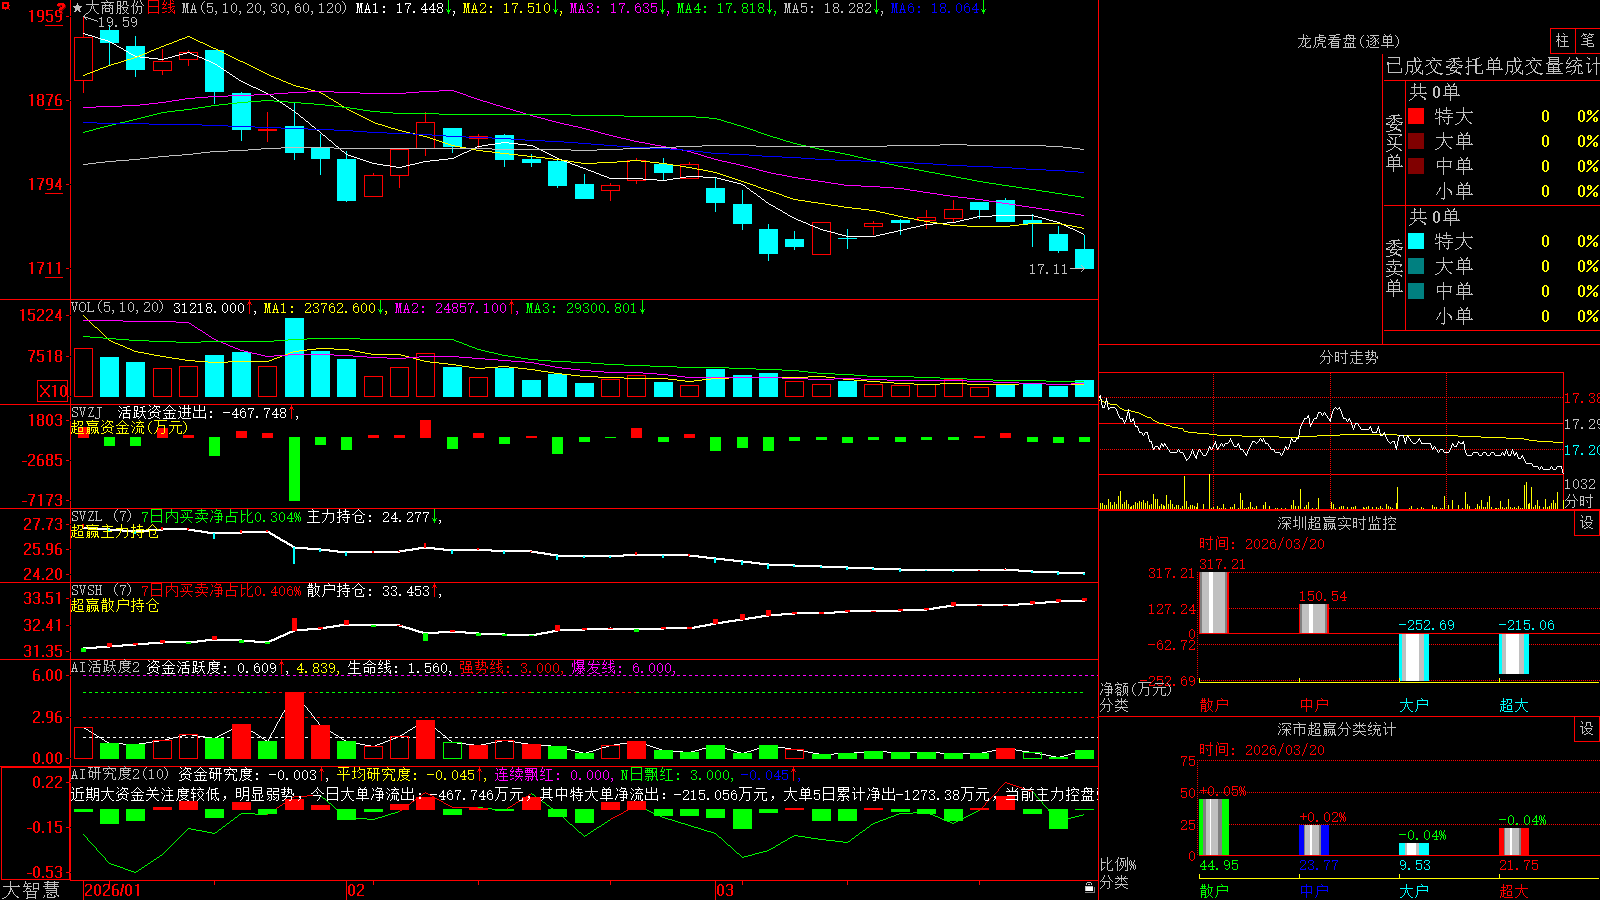Toggle the 柱 bar display mode

pyautogui.click(x=1562, y=40)
